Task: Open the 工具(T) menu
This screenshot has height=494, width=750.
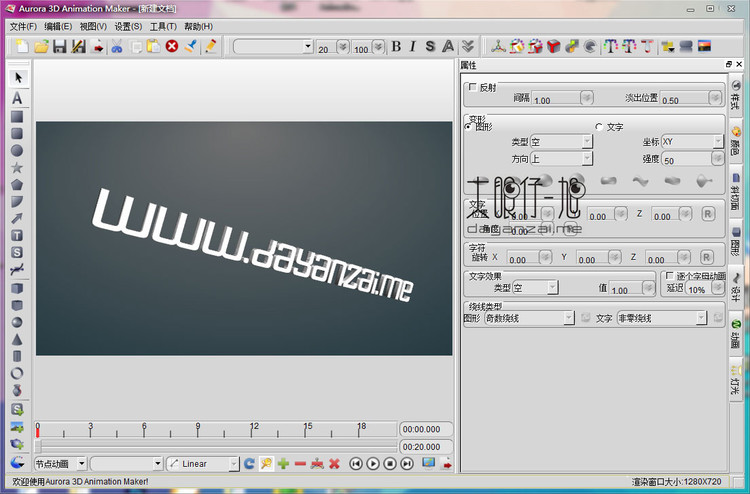Action: click(163, 26)
